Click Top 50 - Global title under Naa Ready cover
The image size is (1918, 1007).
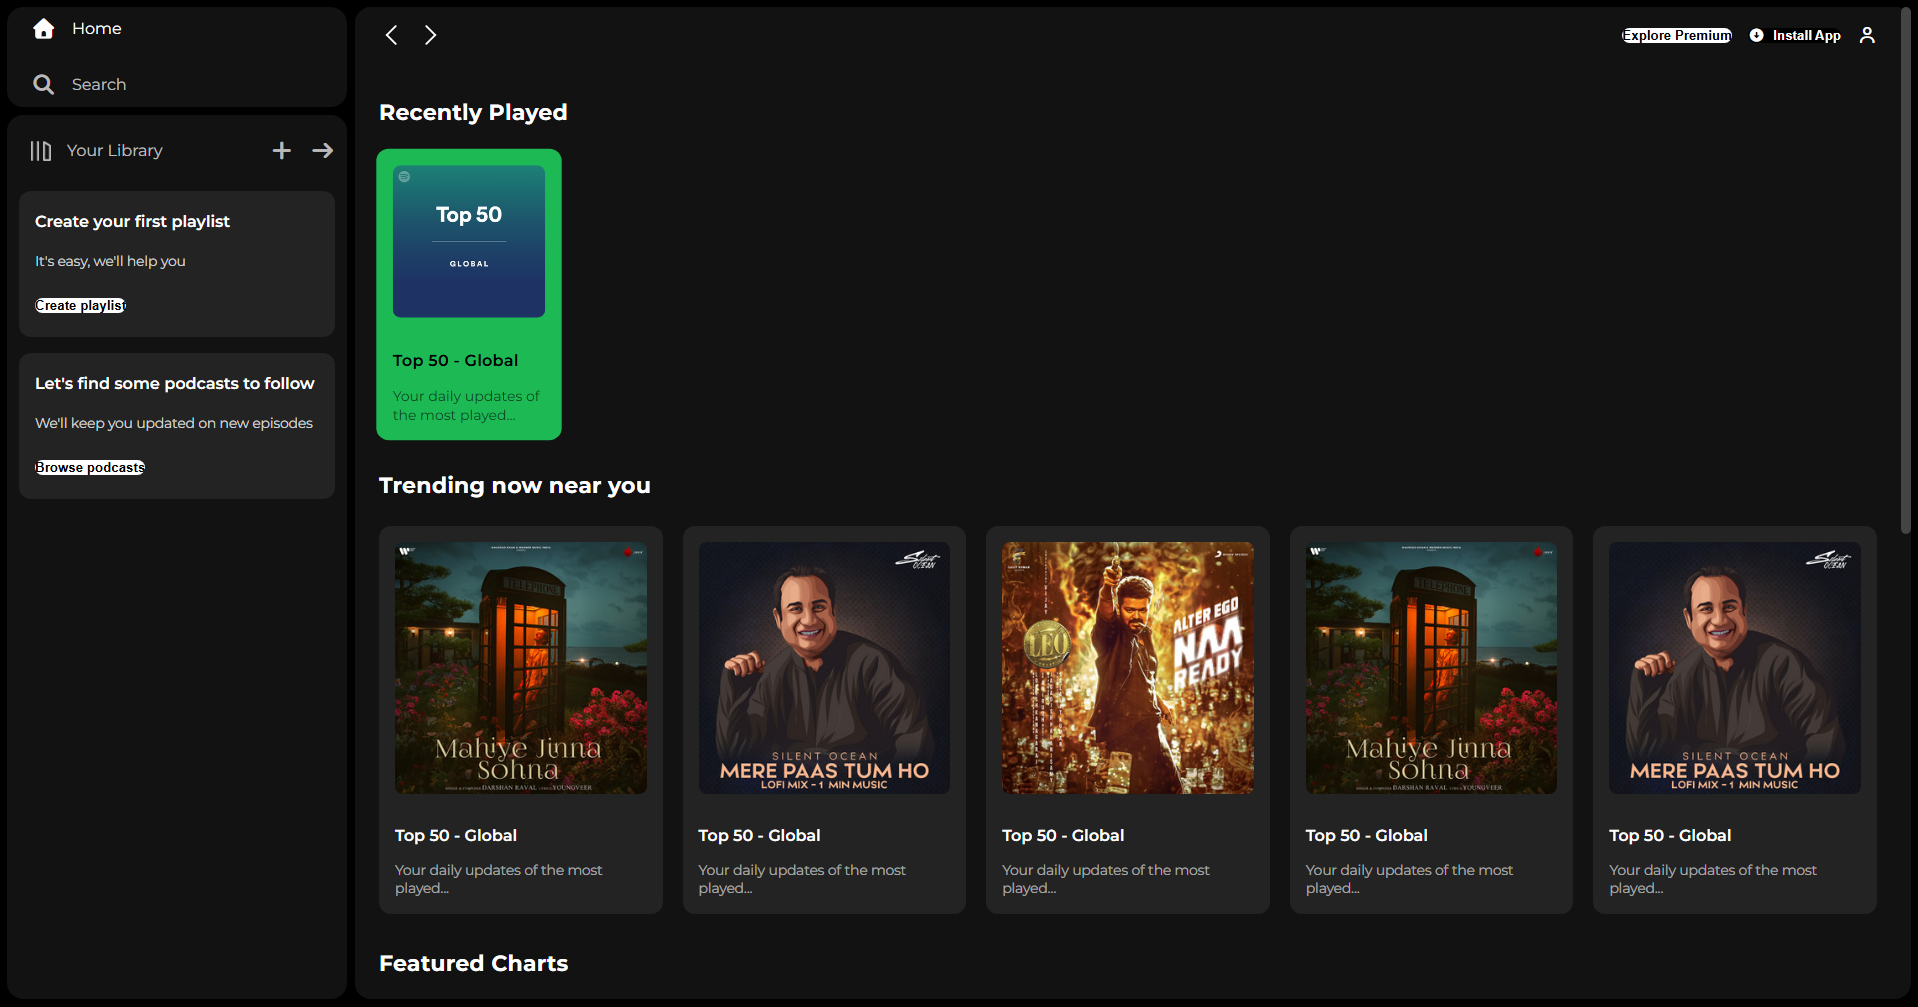pos(1063,836)
